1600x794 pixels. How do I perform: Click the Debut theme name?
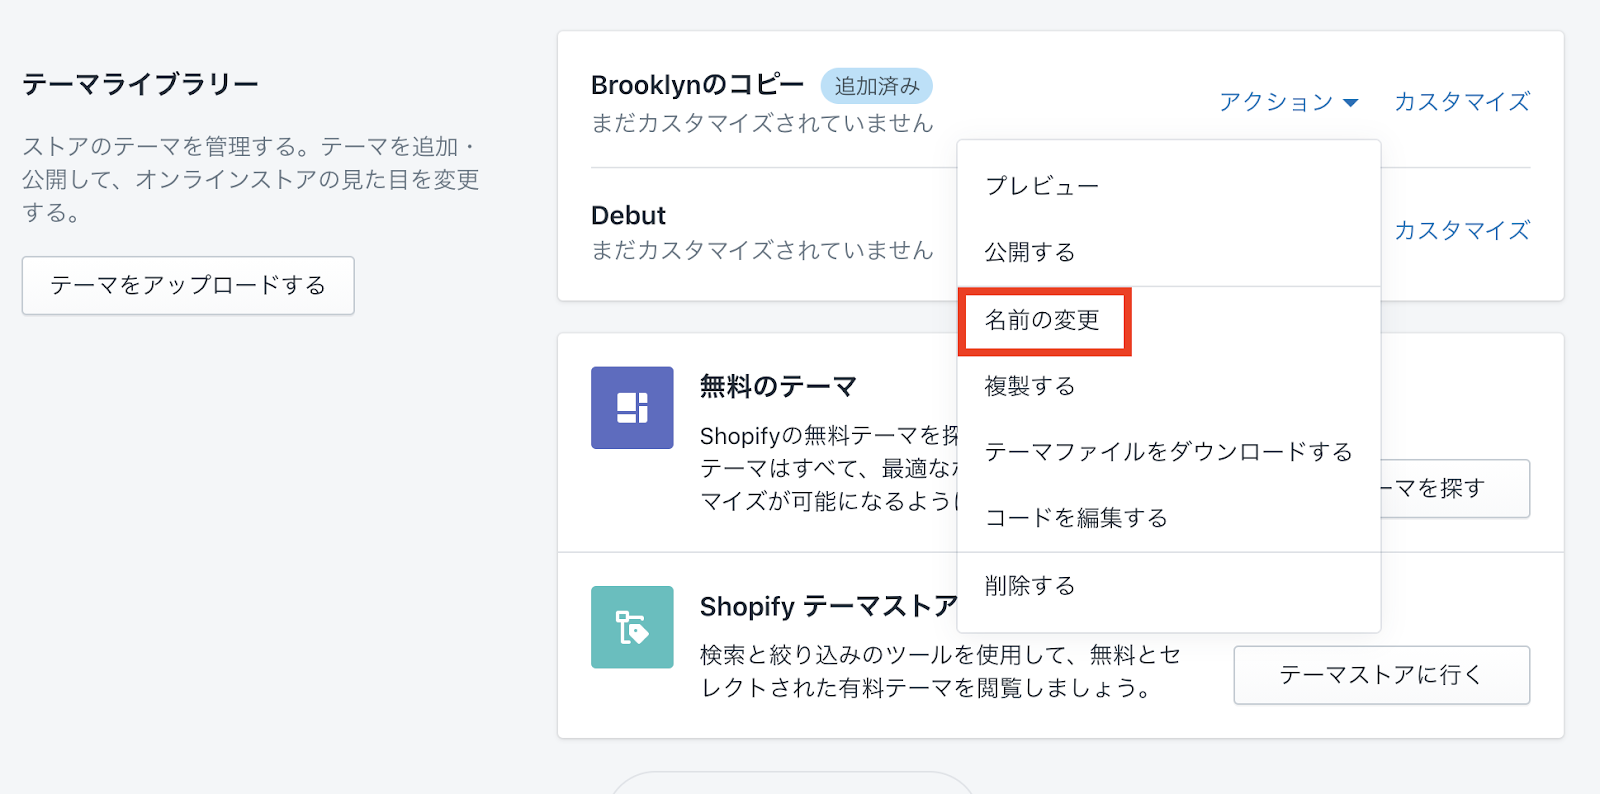pos(628,216)
